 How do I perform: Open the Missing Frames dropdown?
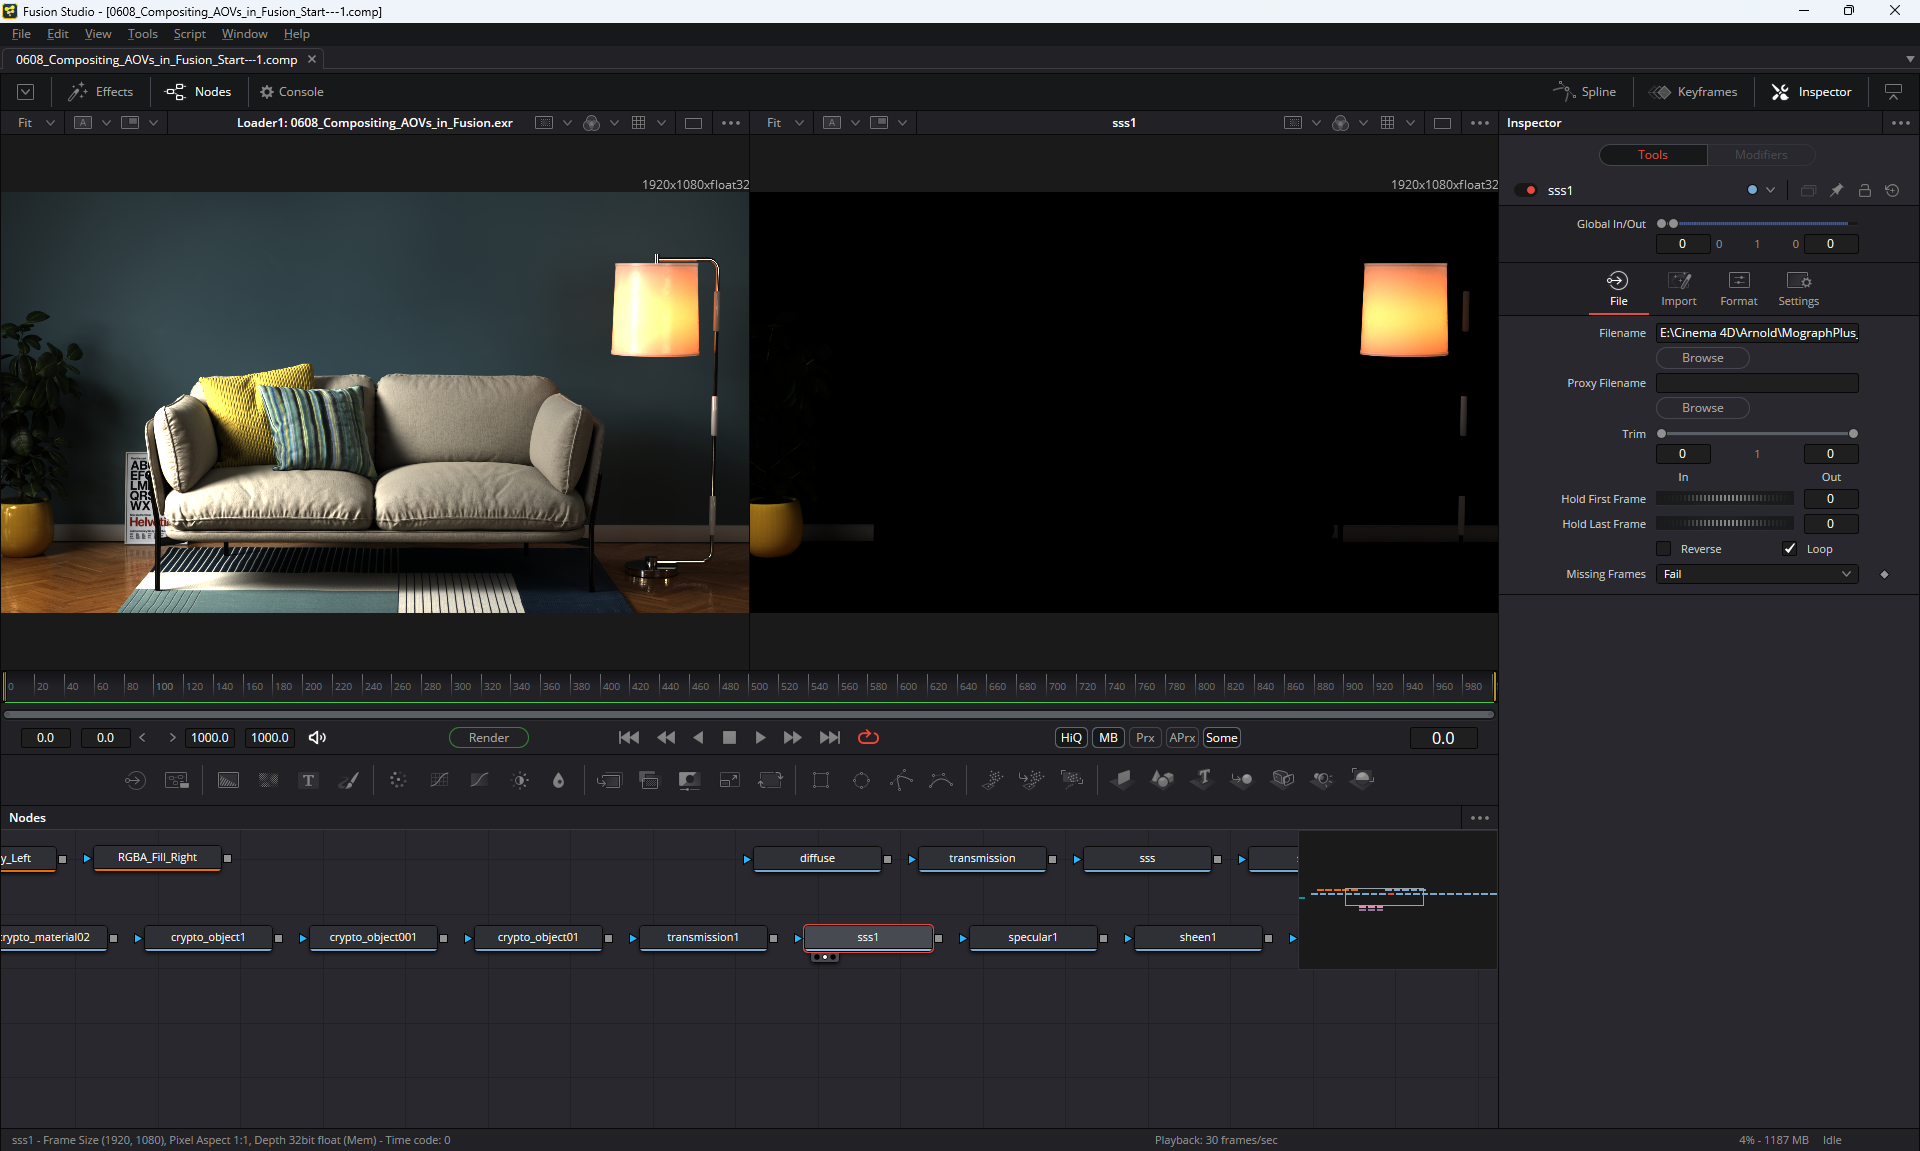tap(1757, 574)
